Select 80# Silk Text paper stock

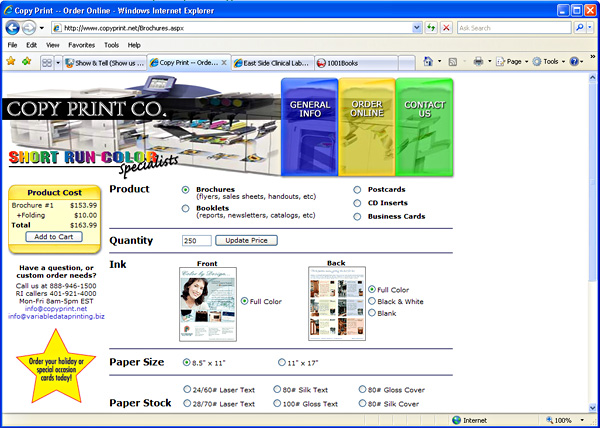tap(277, 389)
